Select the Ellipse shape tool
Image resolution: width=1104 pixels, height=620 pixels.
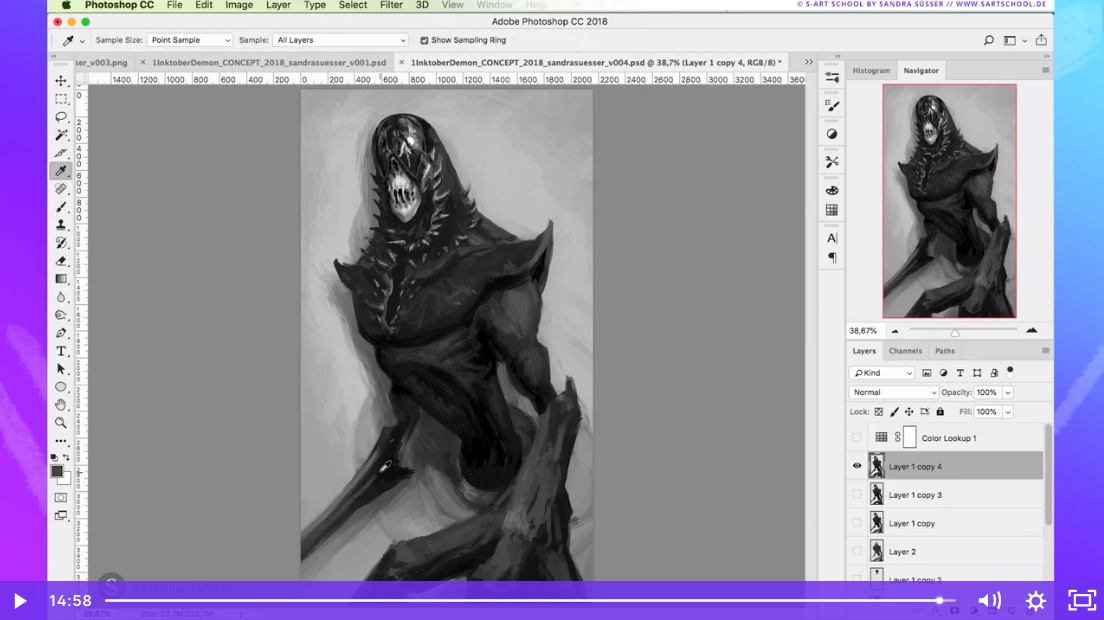(61, 387)
